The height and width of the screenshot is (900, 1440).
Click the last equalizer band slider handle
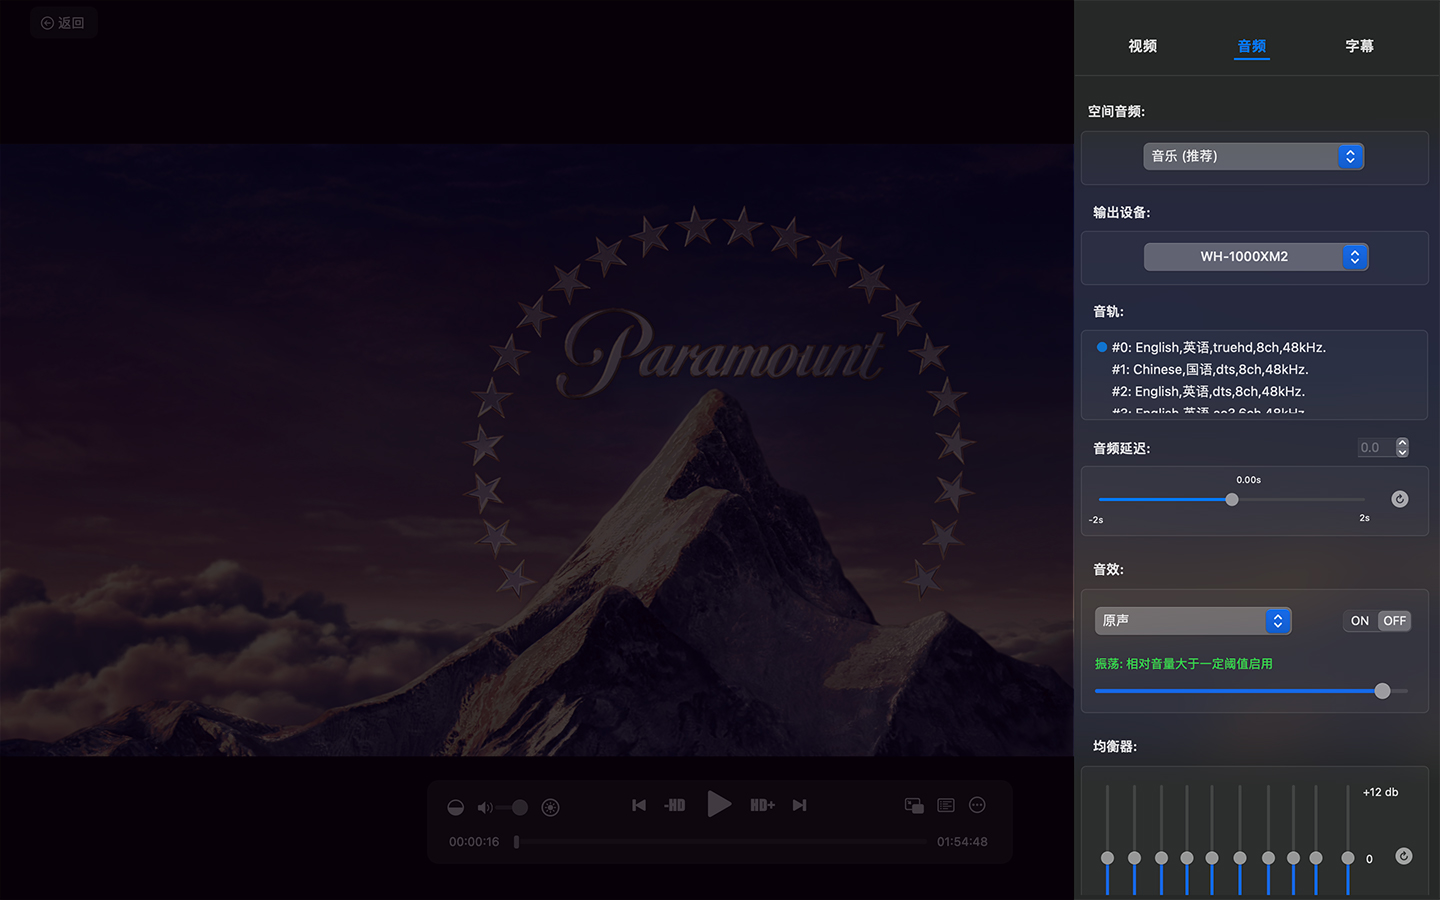coord(1348,858)
